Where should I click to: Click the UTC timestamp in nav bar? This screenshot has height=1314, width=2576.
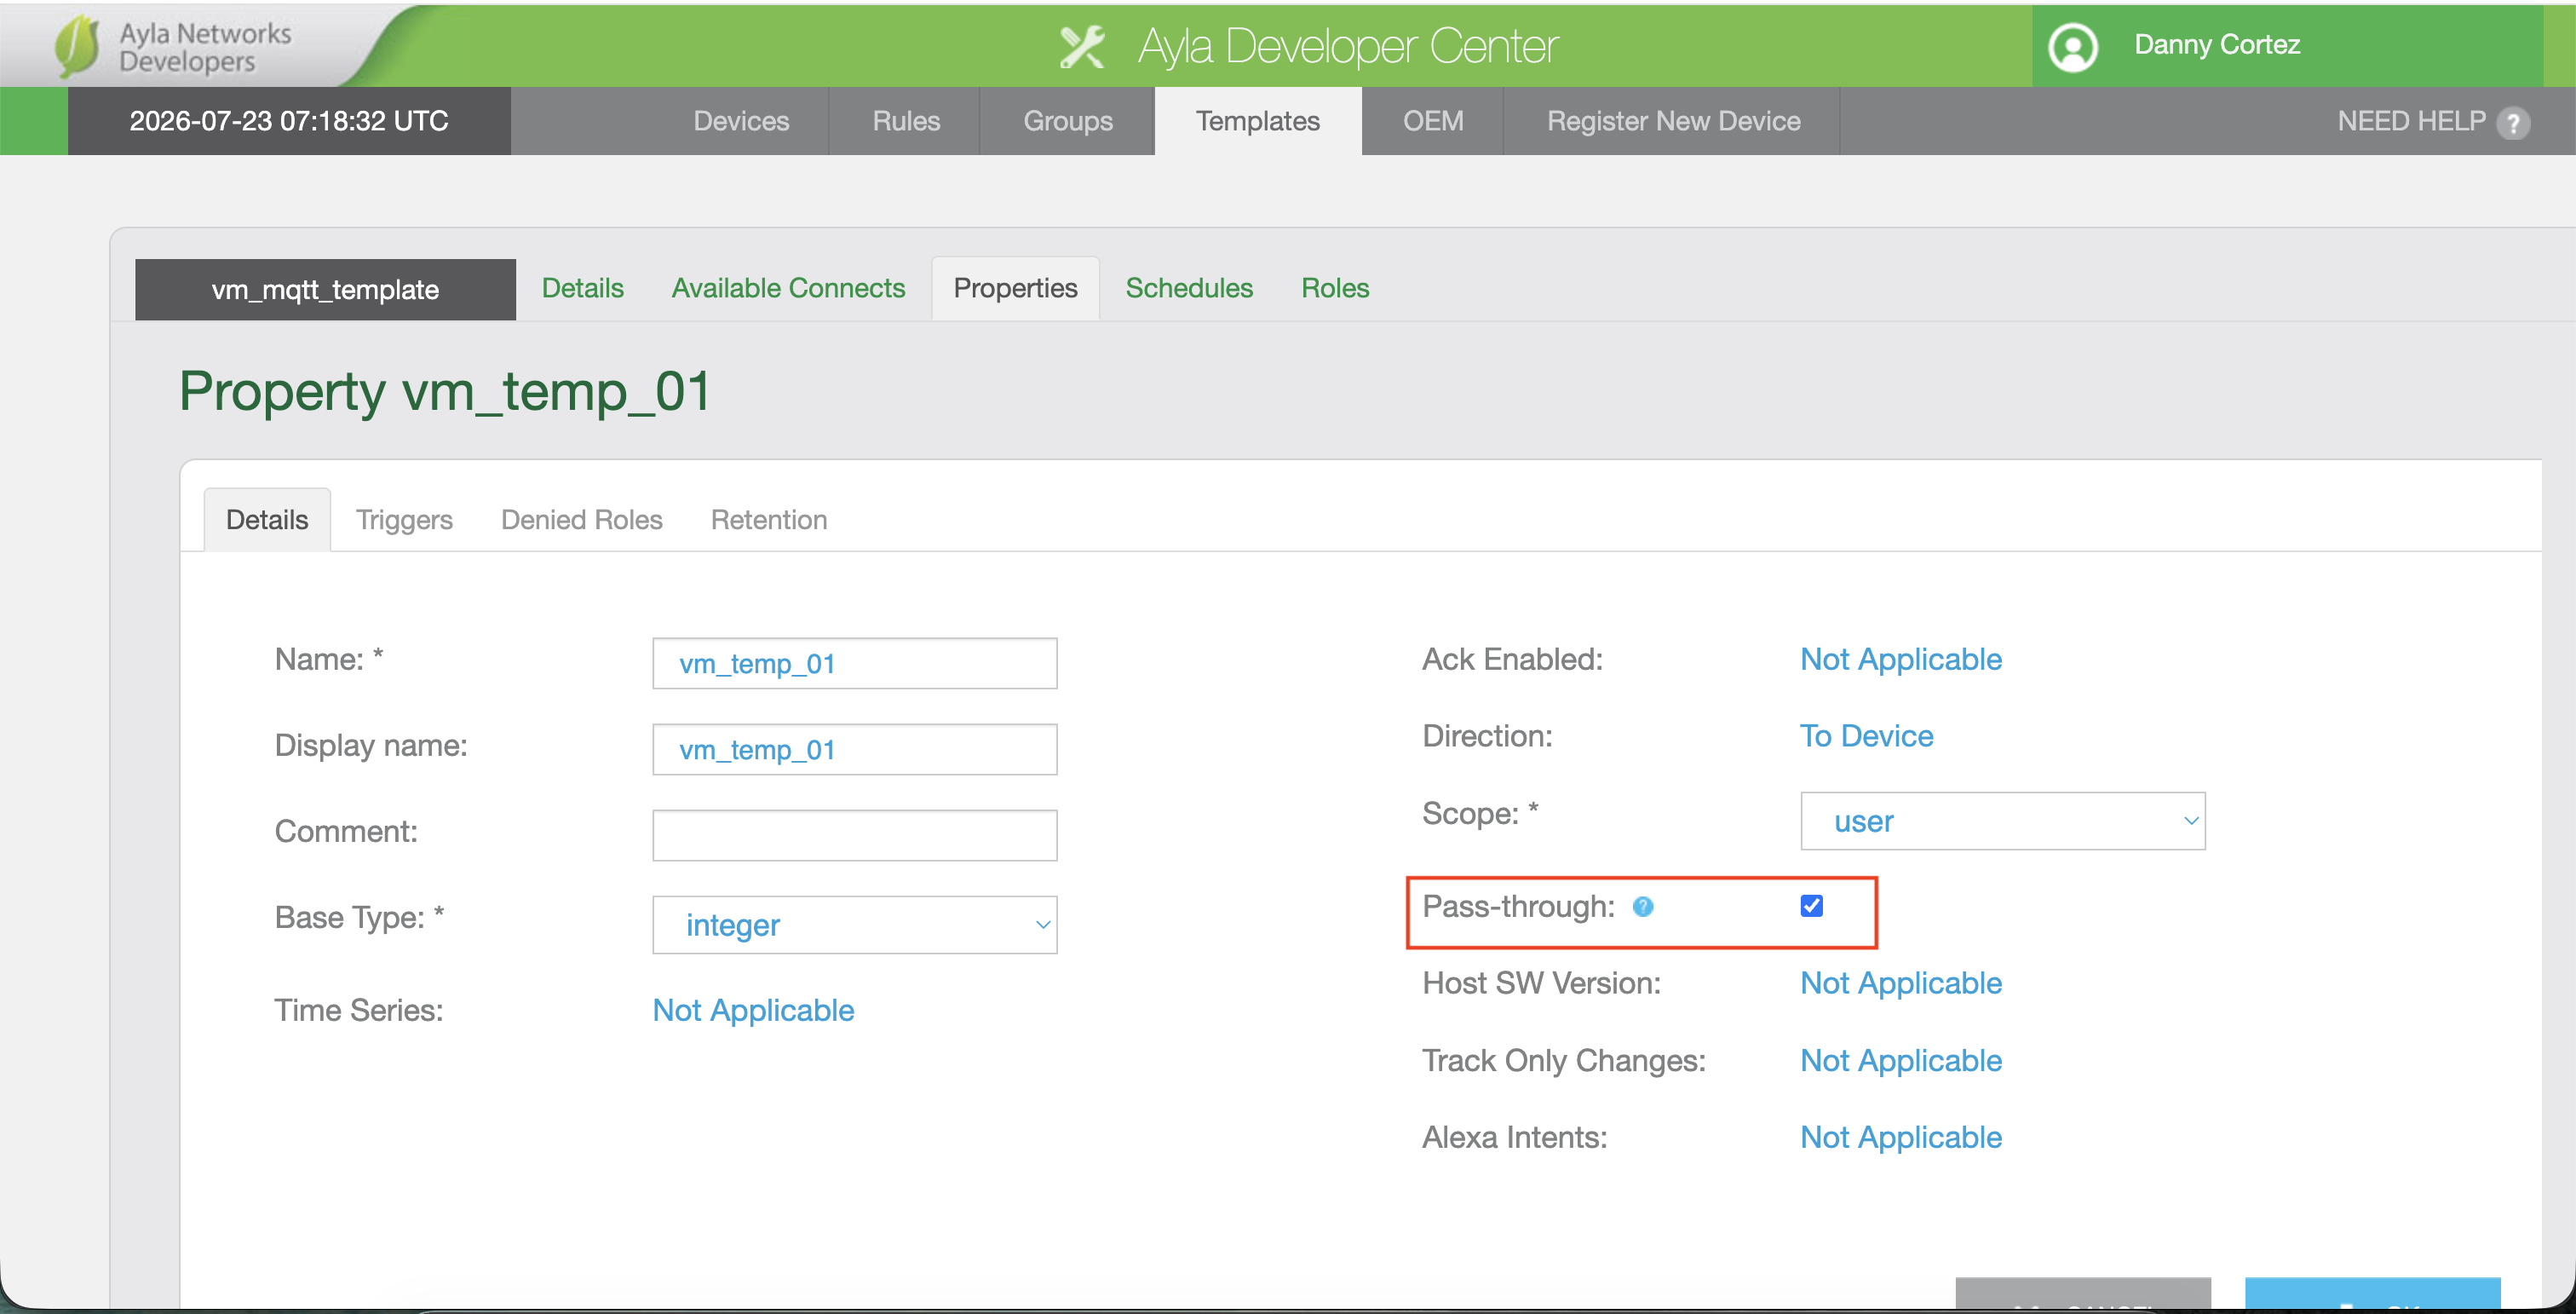(289, 121)
